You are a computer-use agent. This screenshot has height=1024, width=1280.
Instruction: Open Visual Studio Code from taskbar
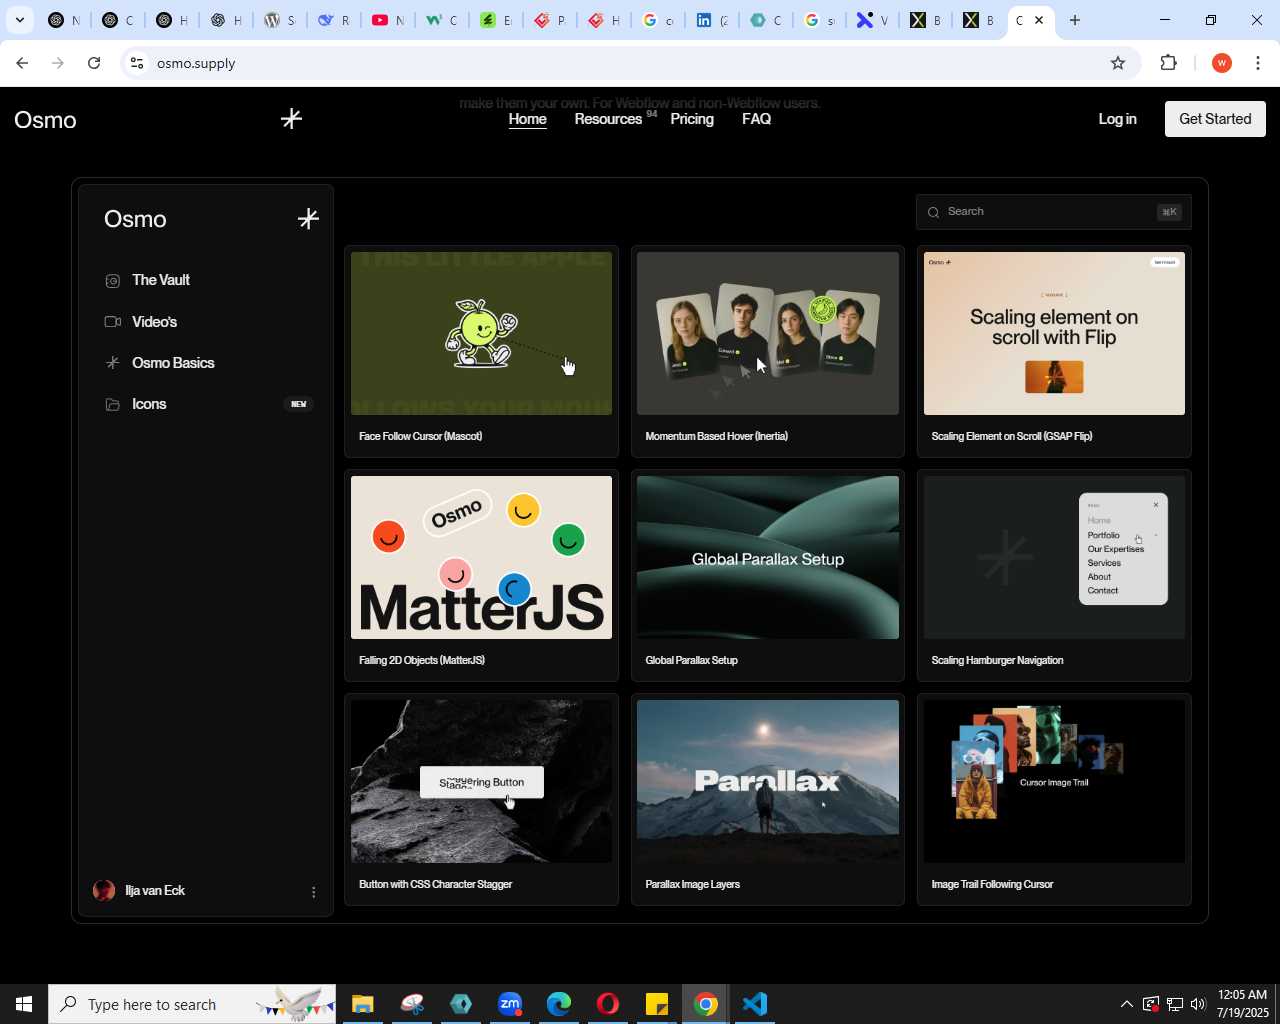755,1004
